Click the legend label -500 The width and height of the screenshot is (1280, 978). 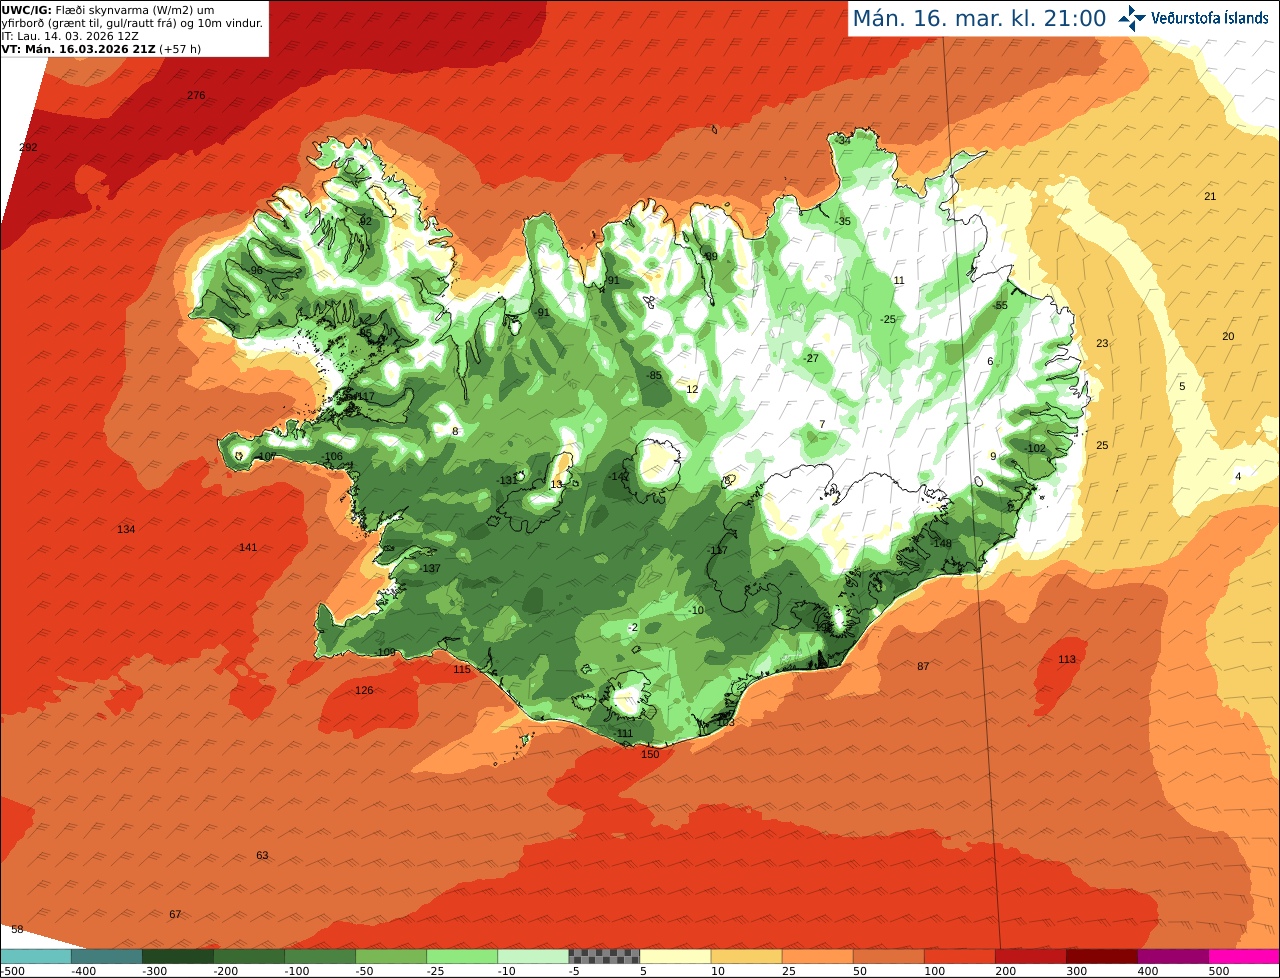[x=13, y=971]
